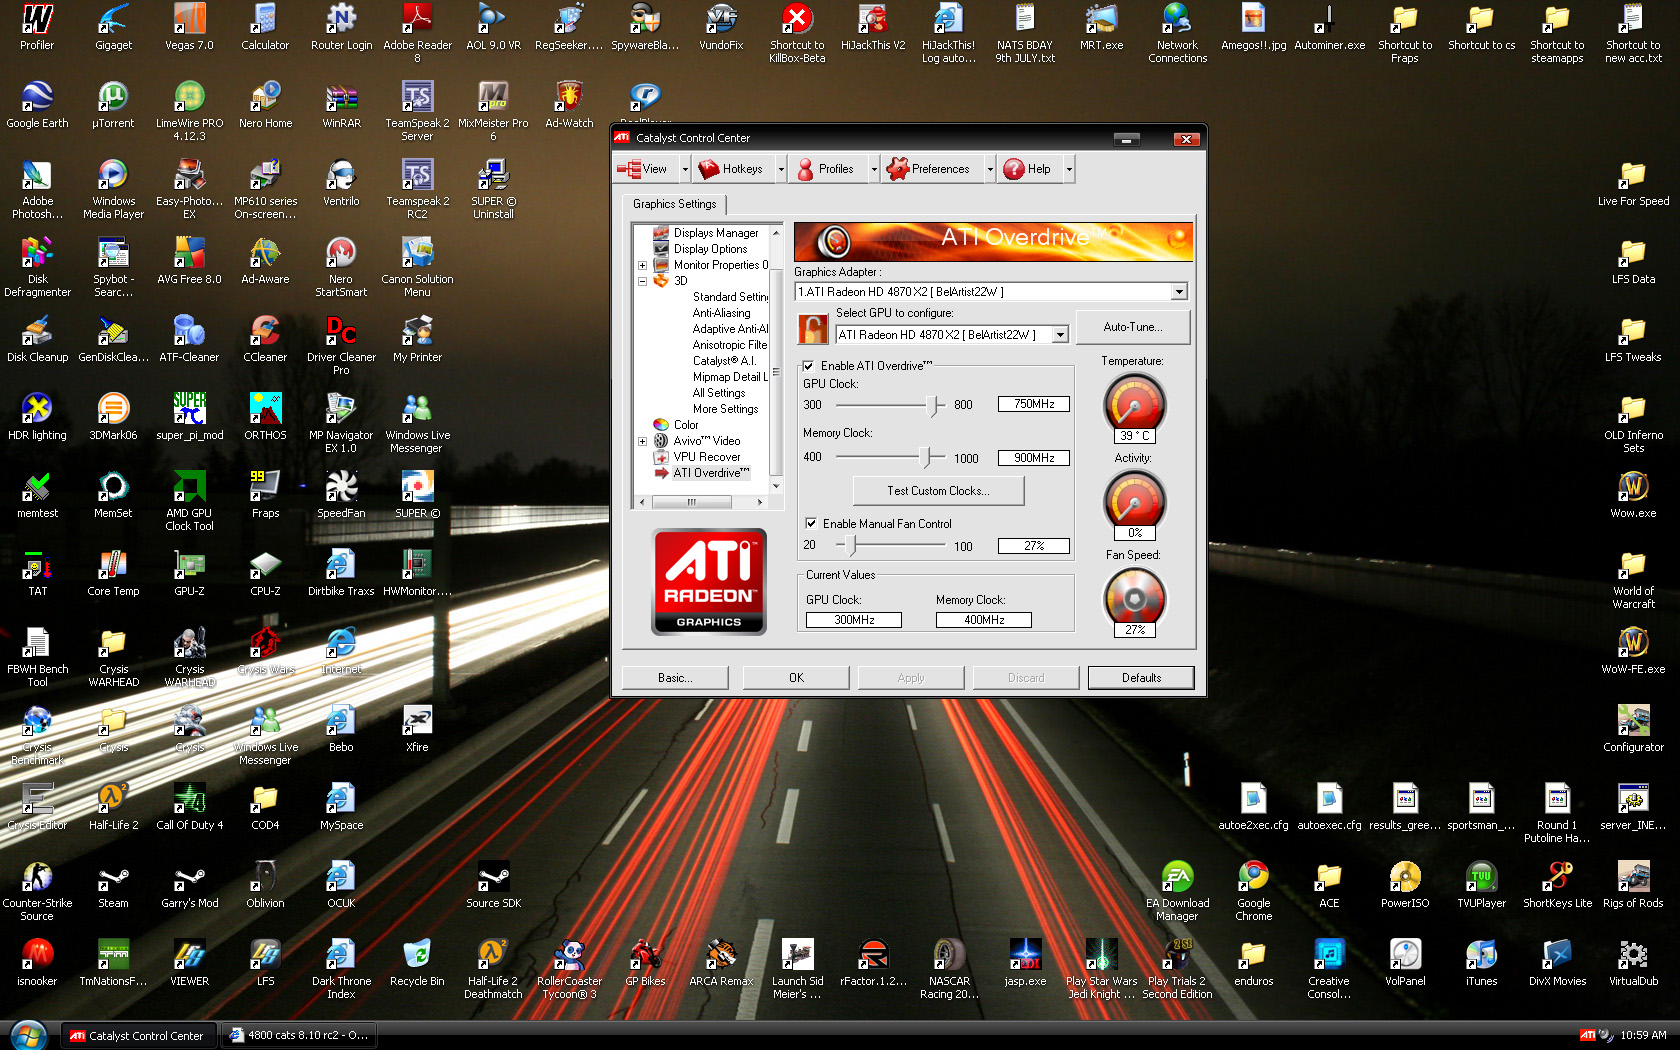Open the Graphics Adapter dropdown
Viewport: 1680px width, 1050px height.
tap(1179, 292)
